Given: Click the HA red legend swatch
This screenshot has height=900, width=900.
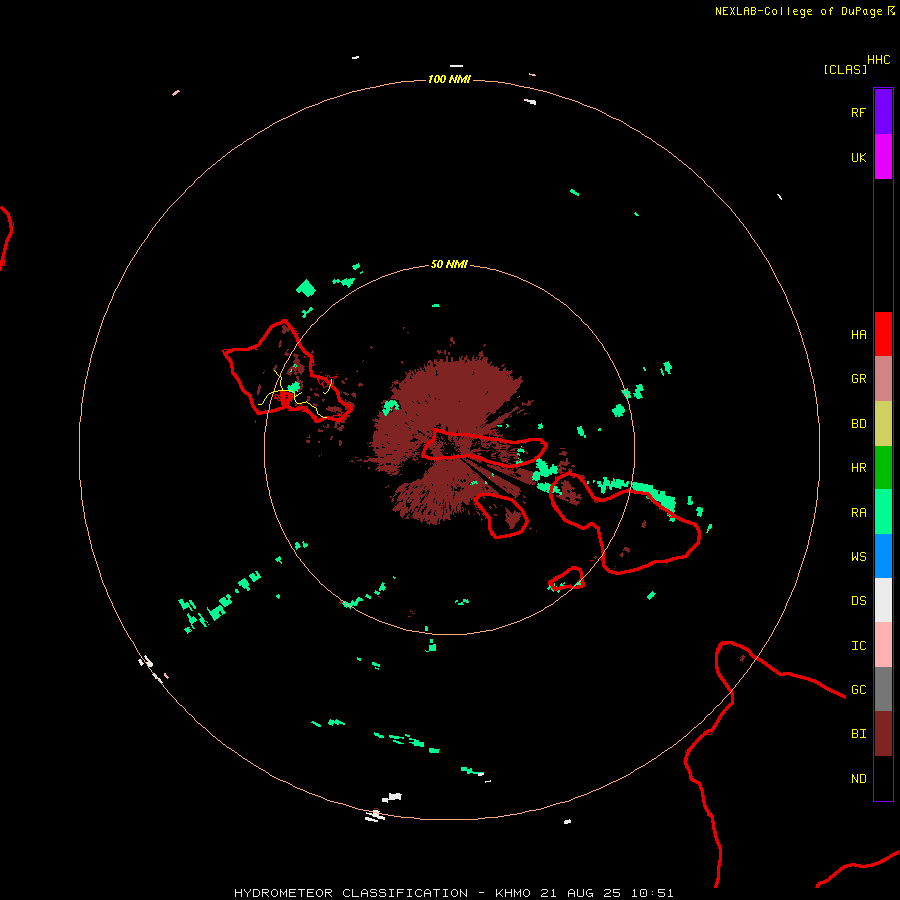Looking at the screenshot, I should [883, 334].
